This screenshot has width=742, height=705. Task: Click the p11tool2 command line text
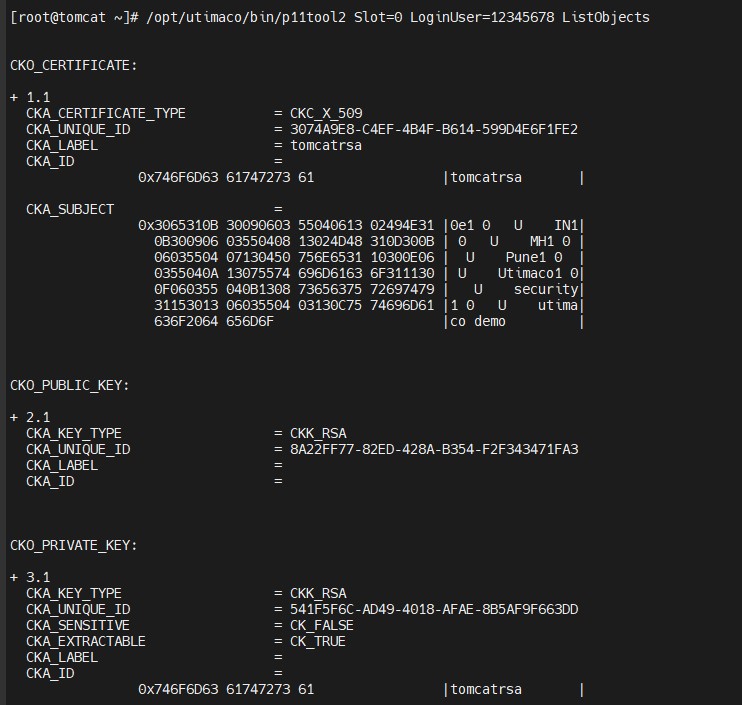click(398, 18)
